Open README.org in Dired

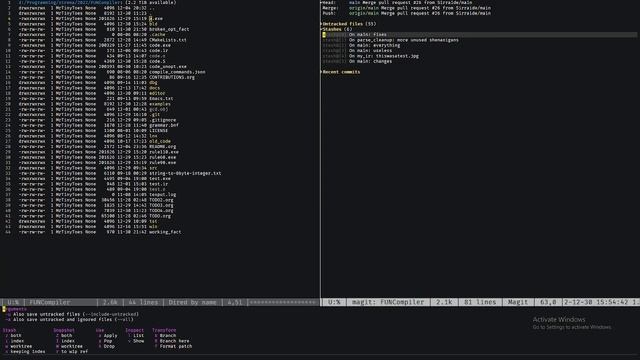[162, 147]
